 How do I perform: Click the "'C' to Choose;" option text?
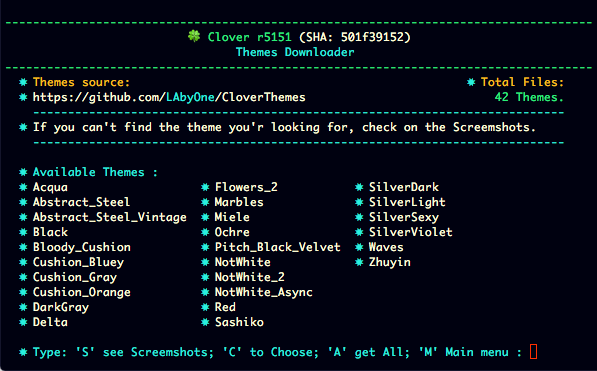tap(270, 352)
